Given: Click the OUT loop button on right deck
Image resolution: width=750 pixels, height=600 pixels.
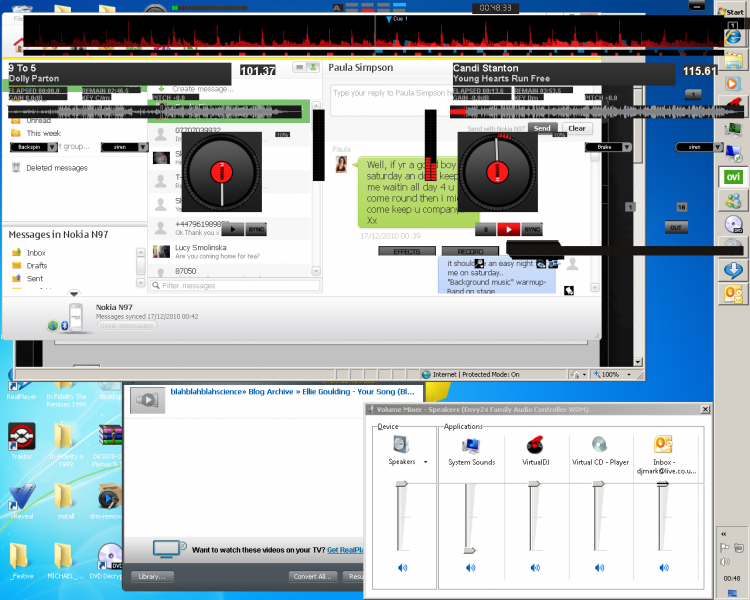Looking at the screenshot, I should [676, 228].
